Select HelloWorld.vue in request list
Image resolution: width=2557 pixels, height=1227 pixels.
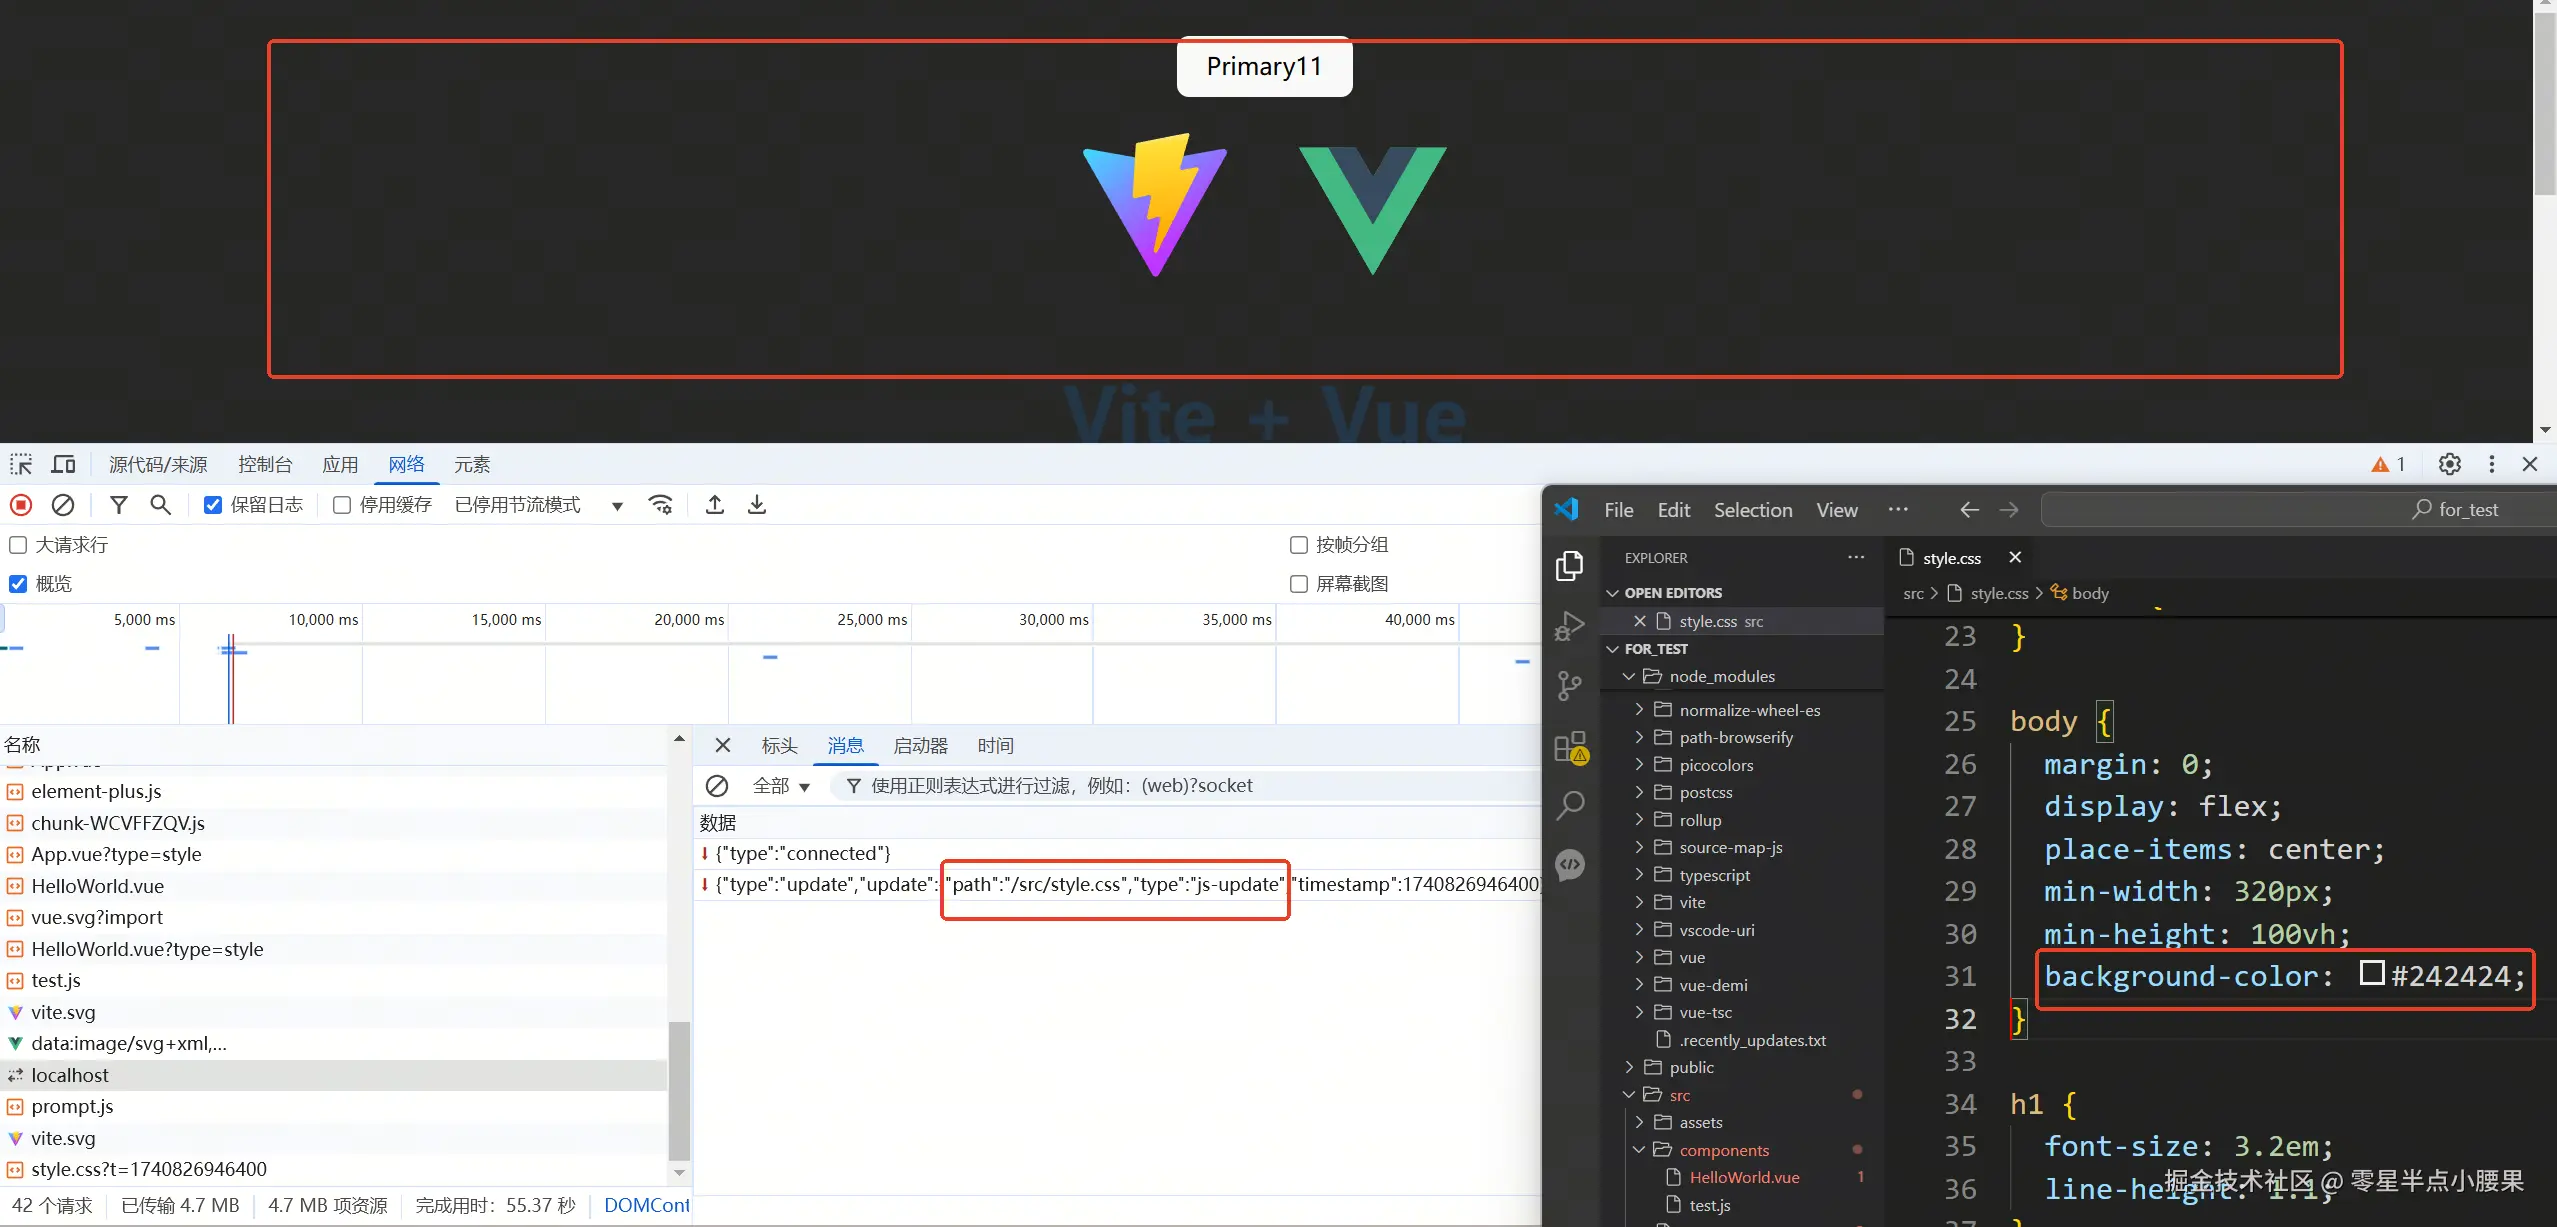pyautogui.click(x=97, y=886)
